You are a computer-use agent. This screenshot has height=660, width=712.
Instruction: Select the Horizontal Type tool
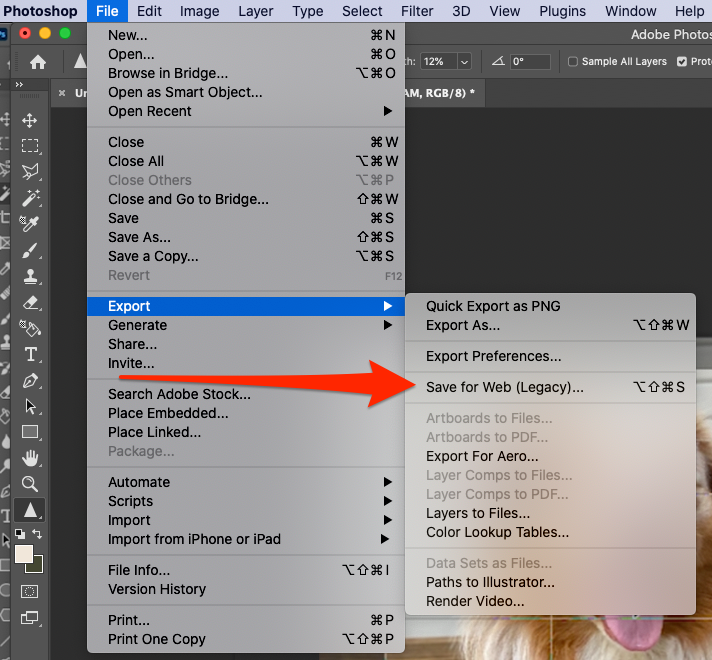point(30,354)
